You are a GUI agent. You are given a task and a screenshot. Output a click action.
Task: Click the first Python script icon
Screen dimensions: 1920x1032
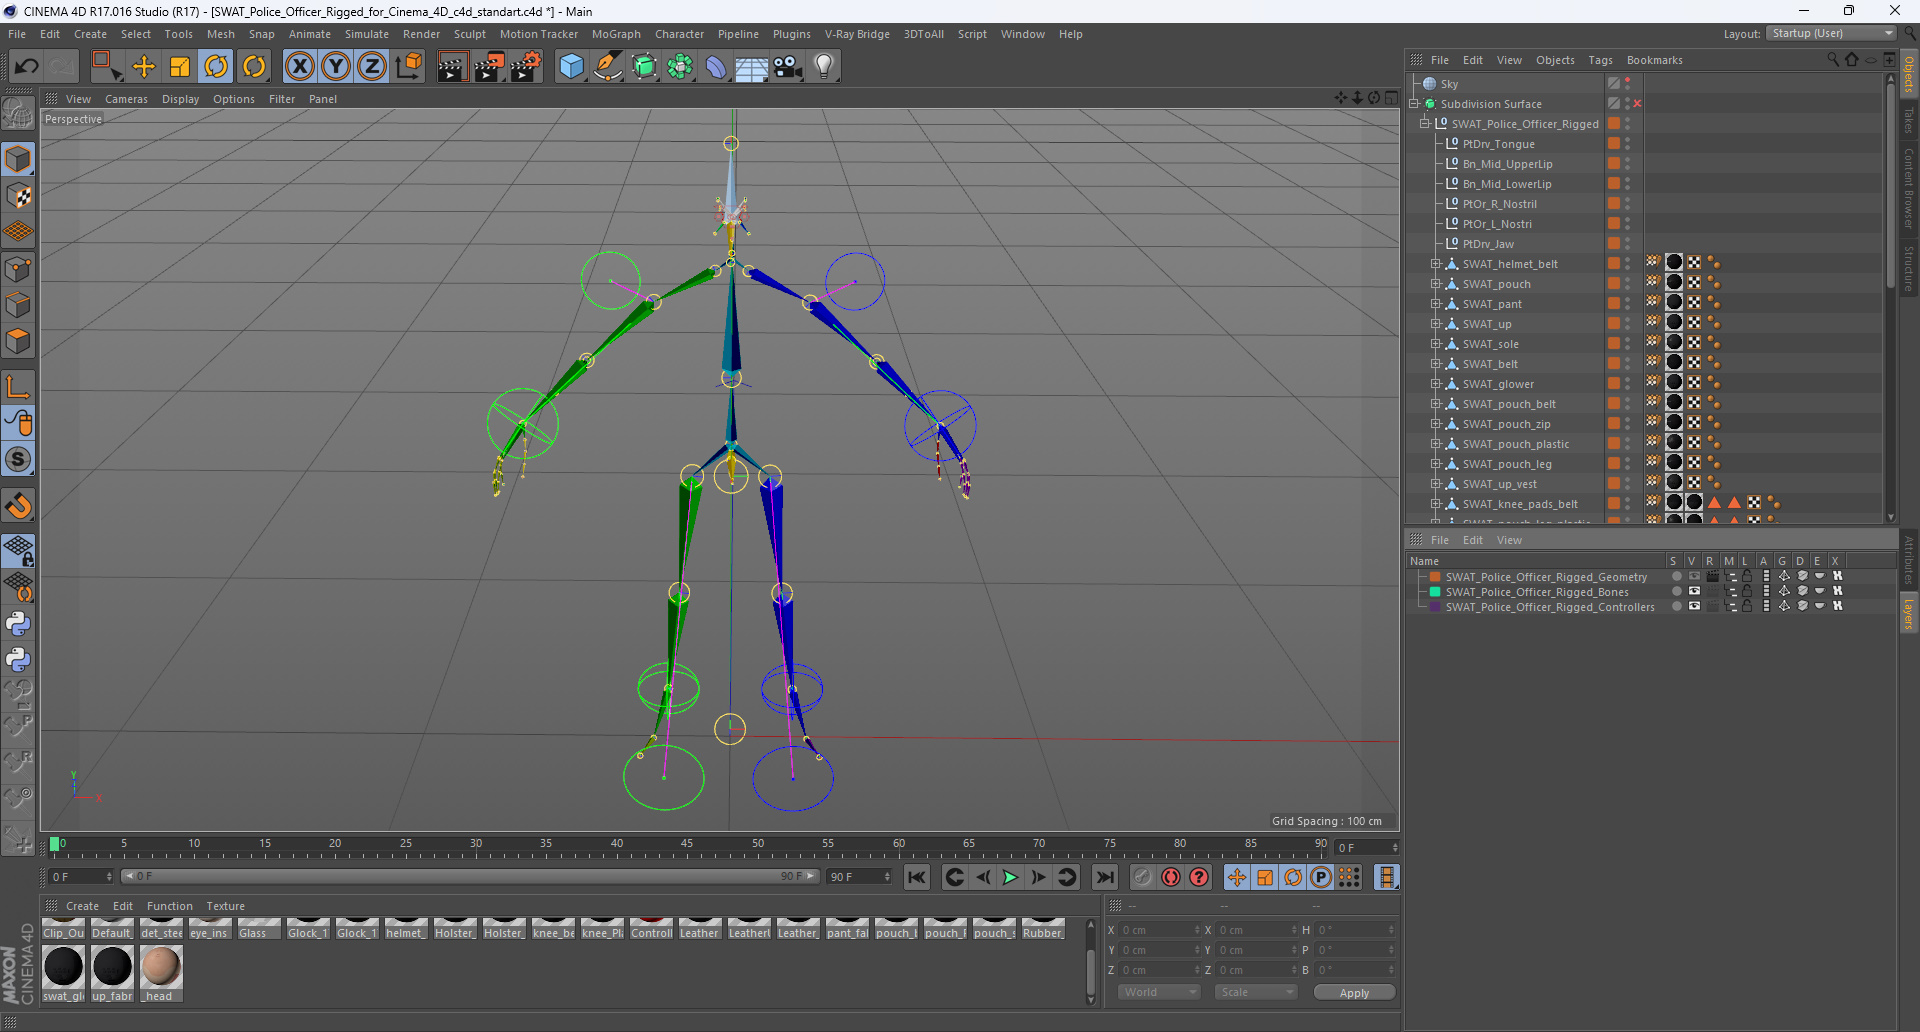18,624
